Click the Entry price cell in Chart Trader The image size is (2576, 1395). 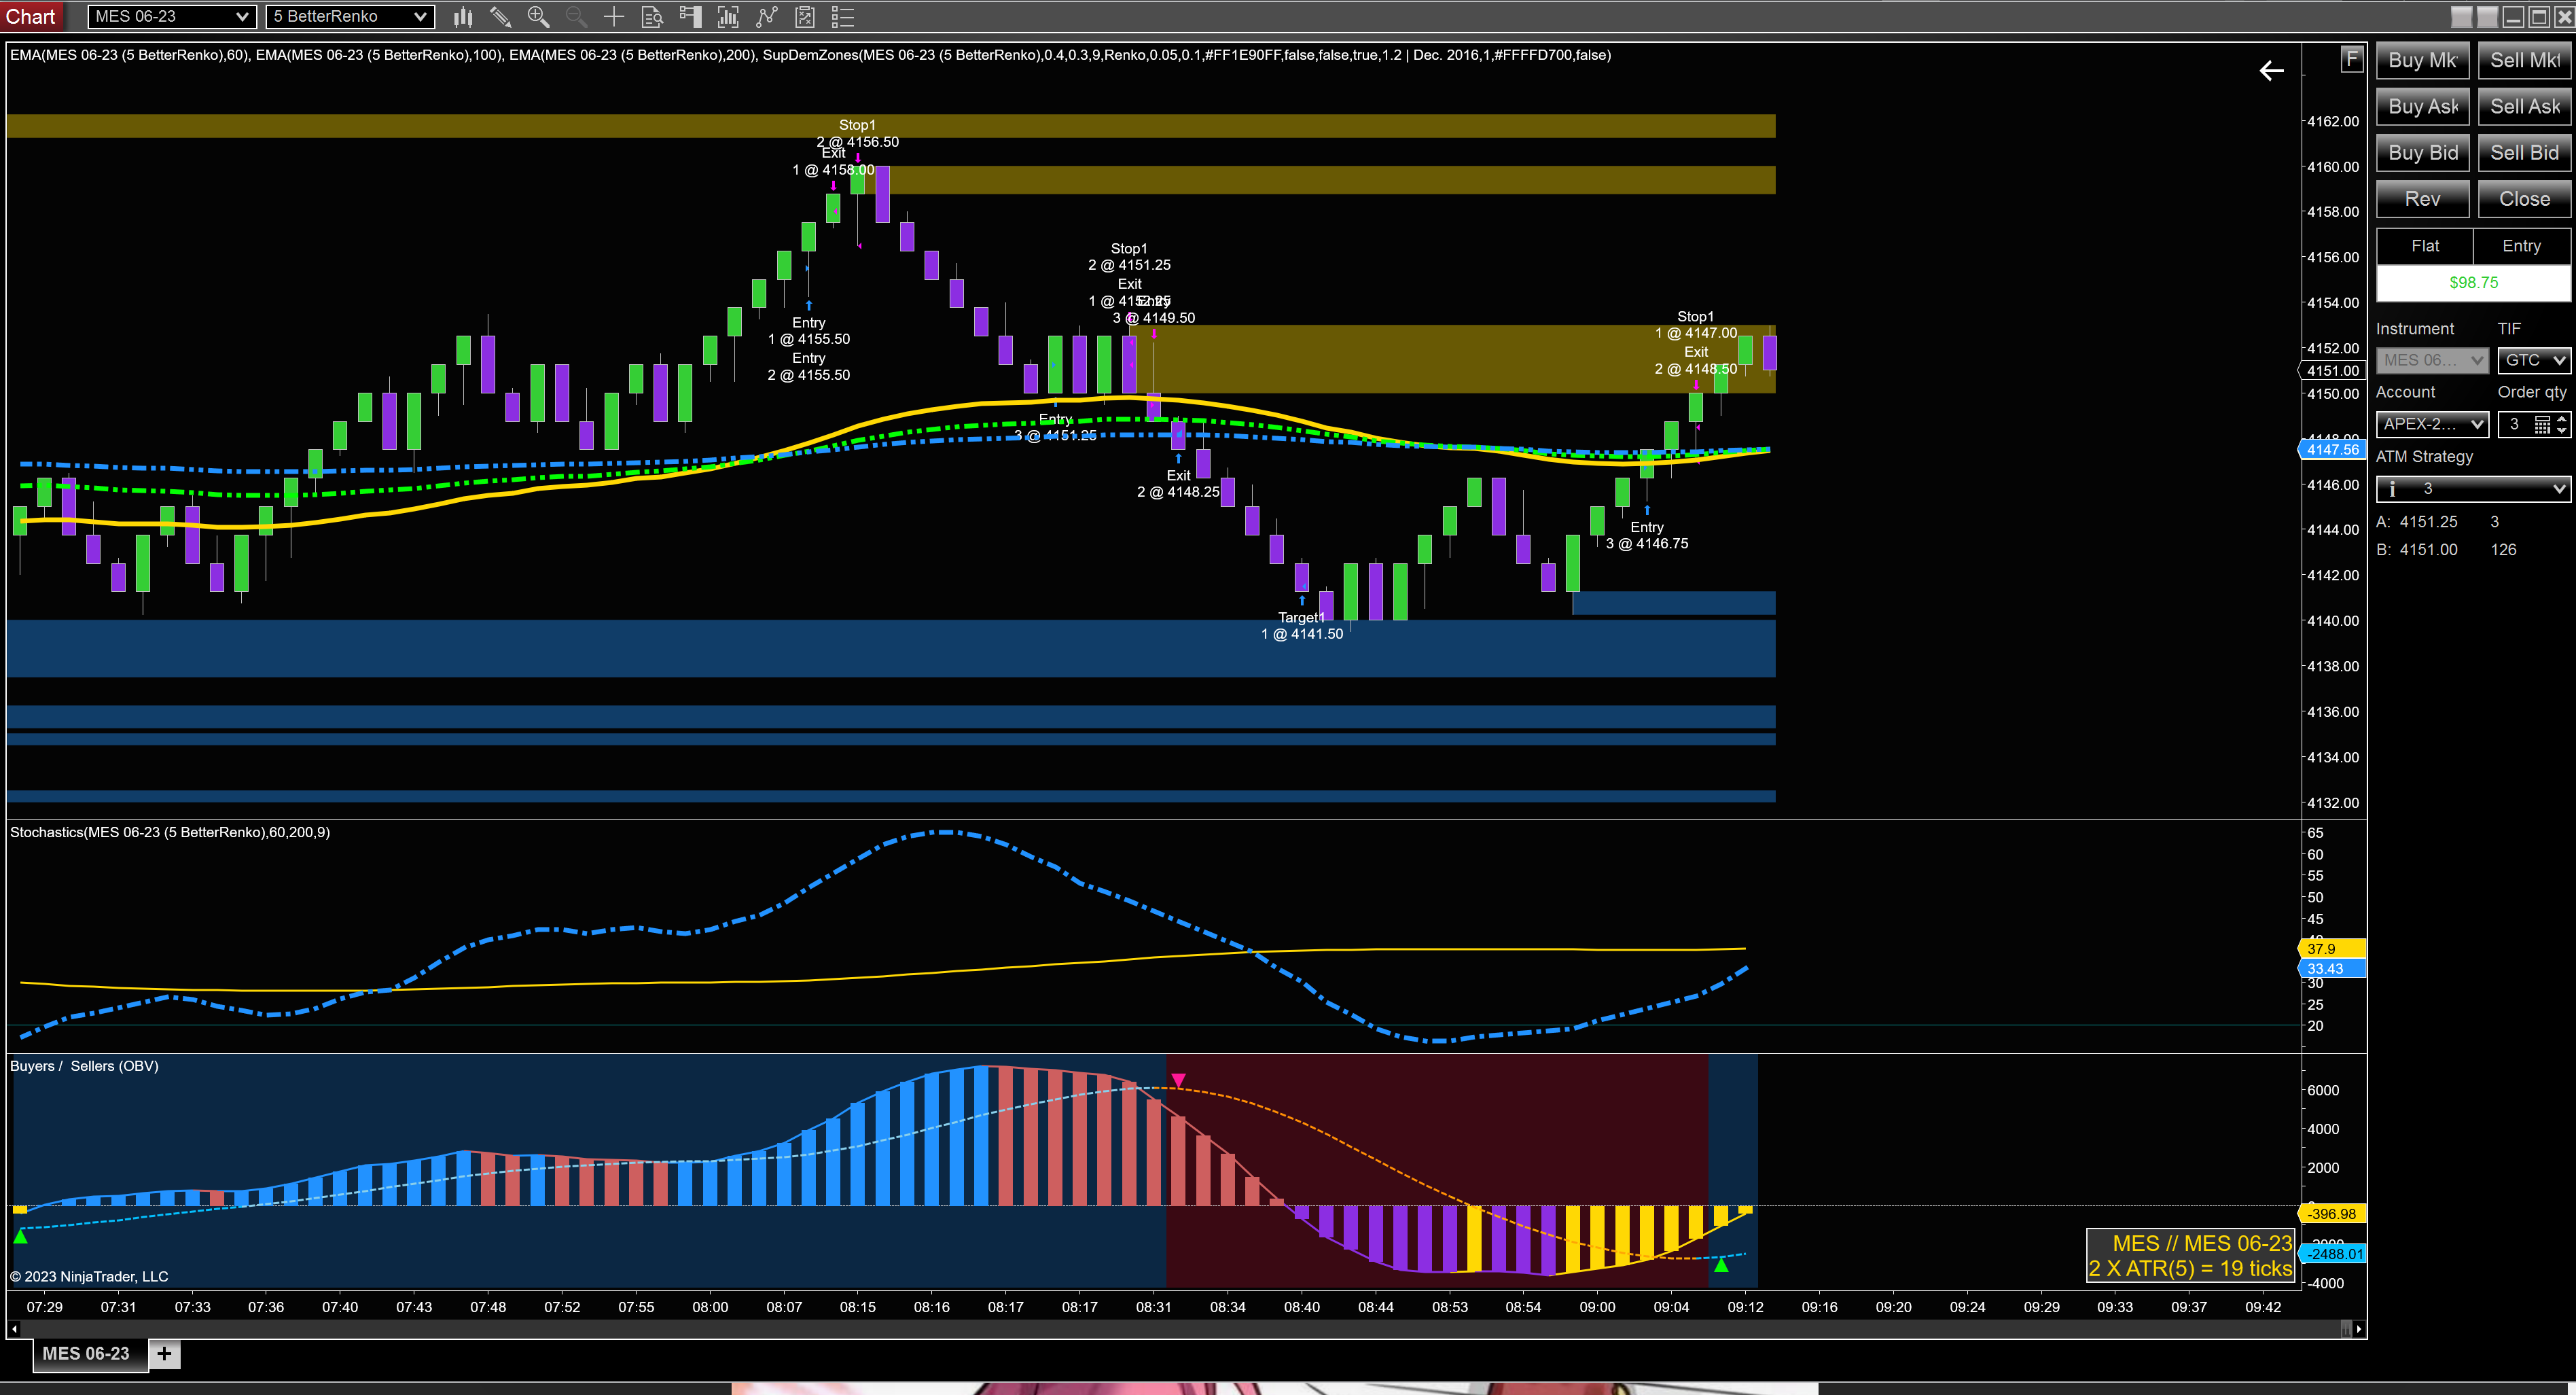click(2521, 246)
